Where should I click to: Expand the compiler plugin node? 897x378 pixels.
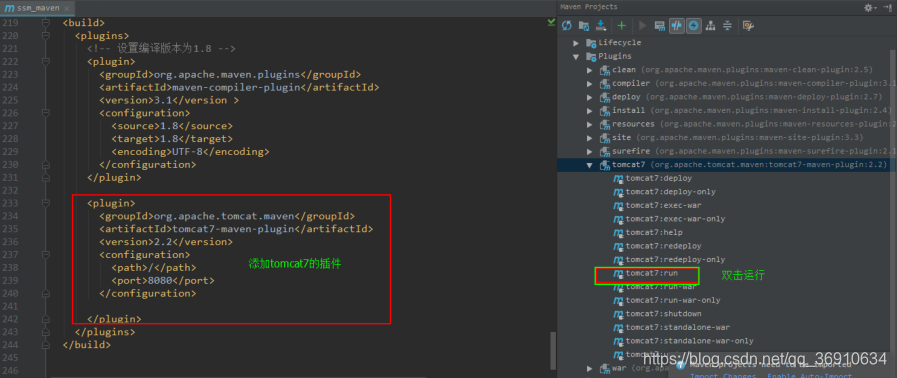[590, 83]
